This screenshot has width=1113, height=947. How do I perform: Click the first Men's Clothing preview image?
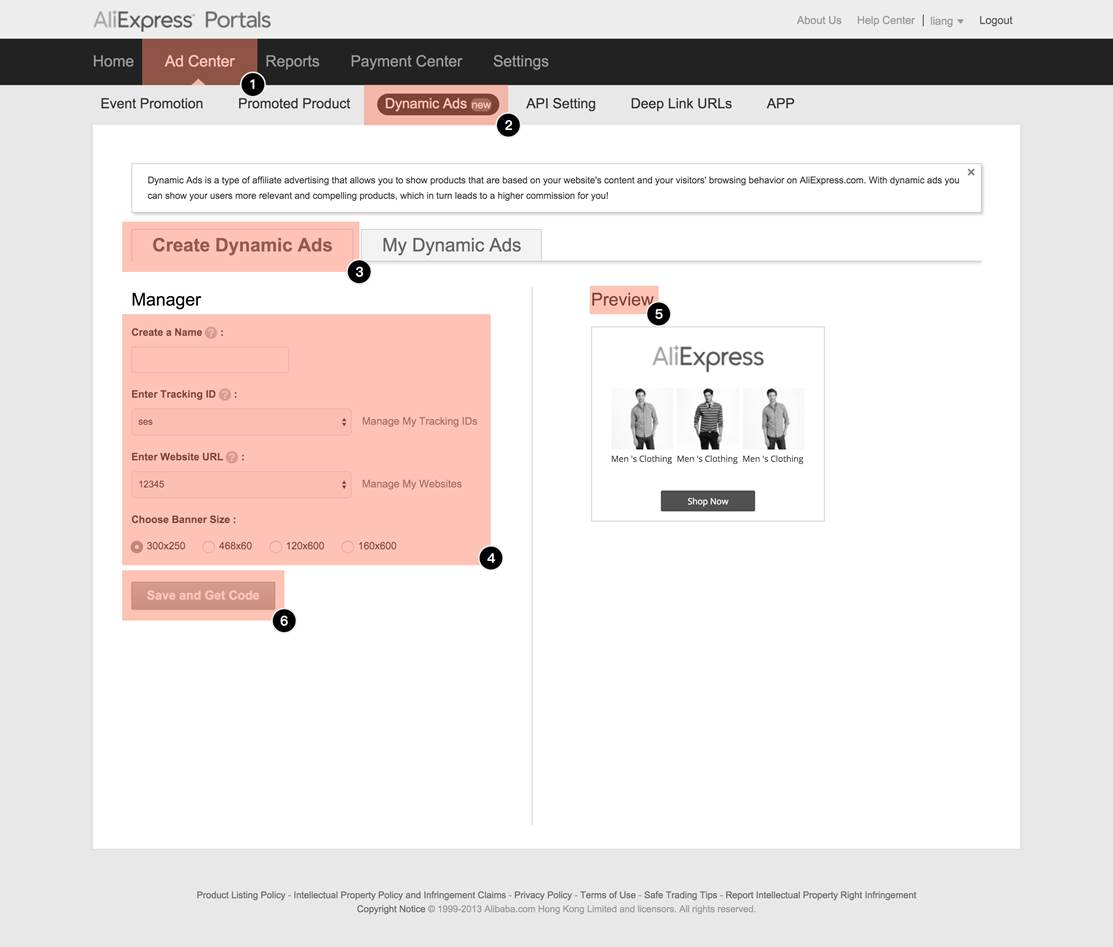pos(642,419)
